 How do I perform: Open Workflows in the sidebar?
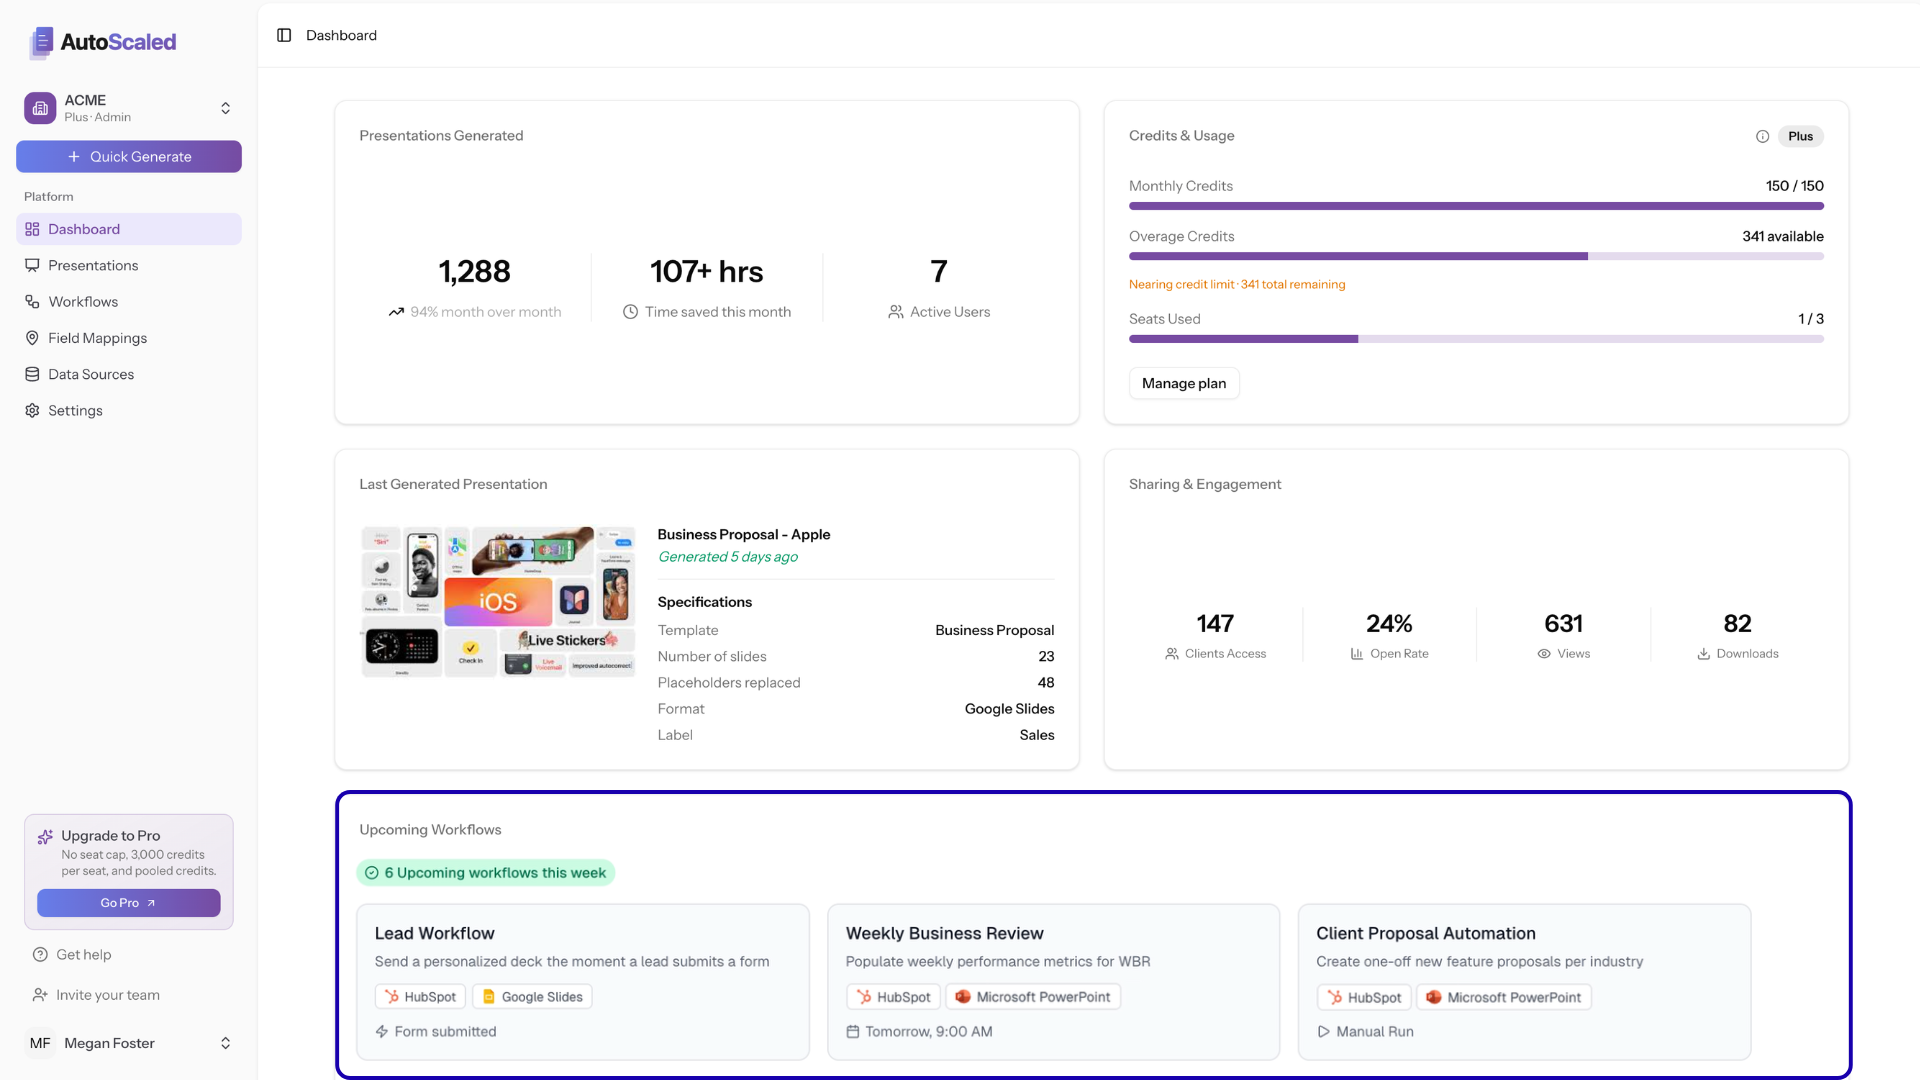[x=129, y=302]
